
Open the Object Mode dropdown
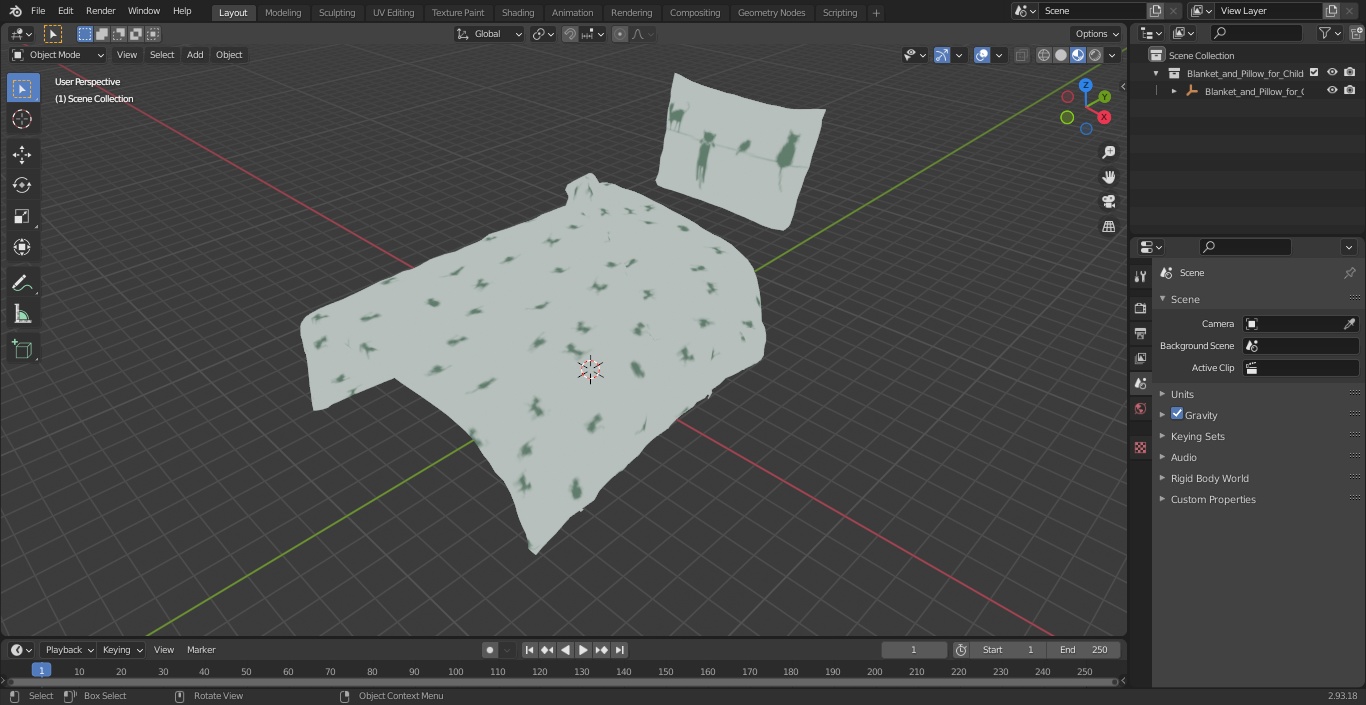click(x=57, y=55)
